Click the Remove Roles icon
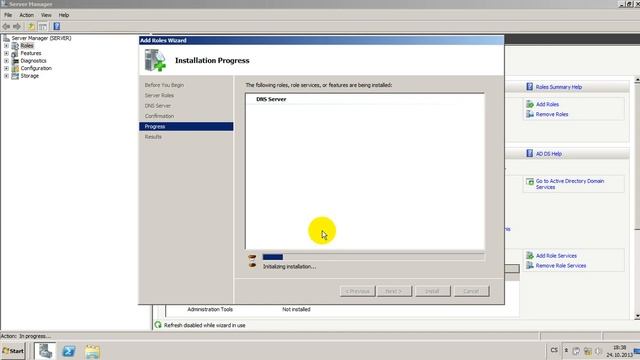This screenshot has width=640, height=360. [x=530, y=114]
